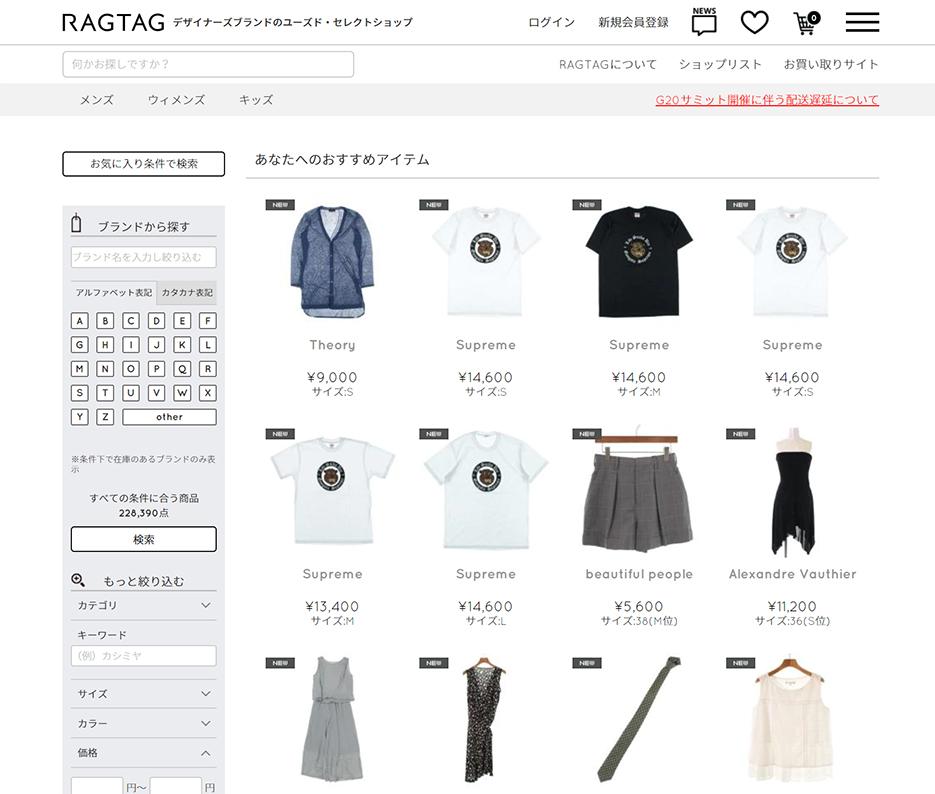This screenshot has width=935, height=794.
Task: Select brand letter S
Action: 79,393
